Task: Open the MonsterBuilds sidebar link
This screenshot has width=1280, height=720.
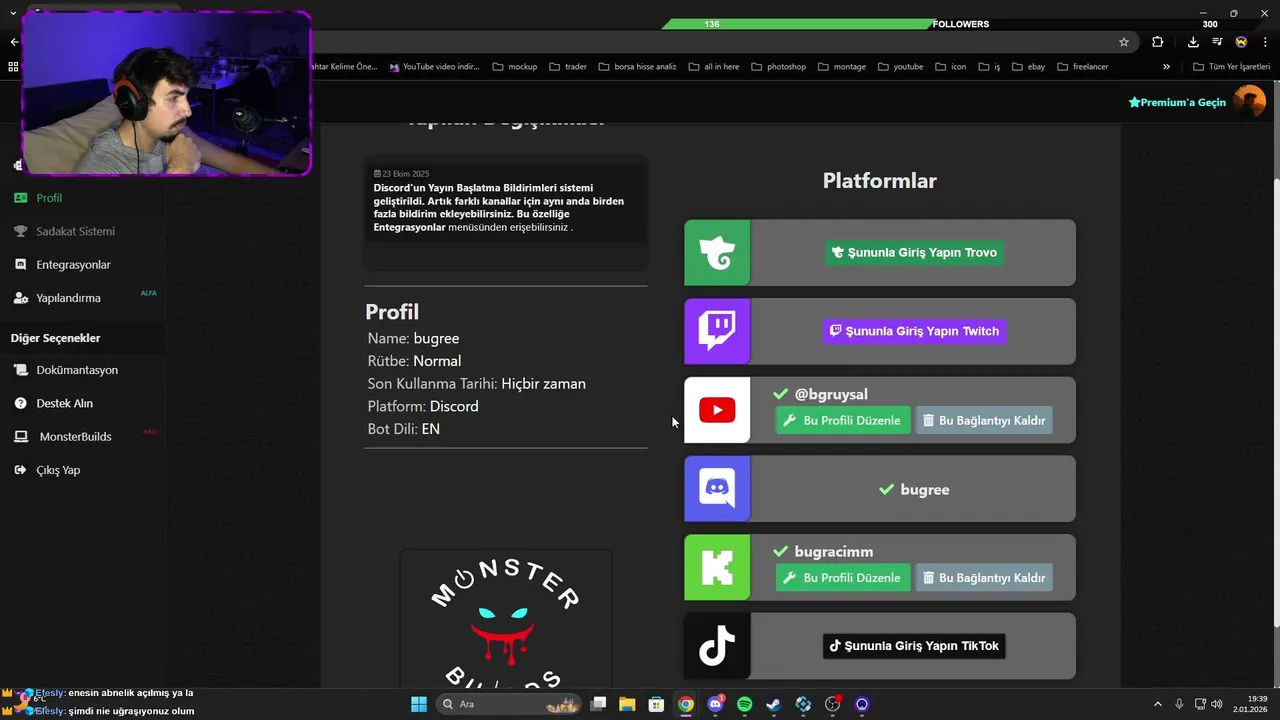Action: [75, 437]
